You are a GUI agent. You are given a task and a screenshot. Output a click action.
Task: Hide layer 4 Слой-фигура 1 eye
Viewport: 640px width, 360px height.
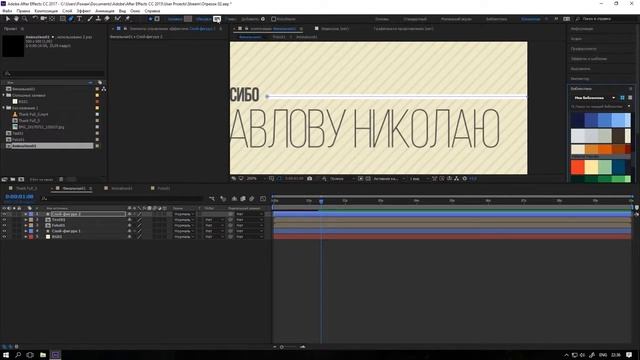(x=4, y=231)
